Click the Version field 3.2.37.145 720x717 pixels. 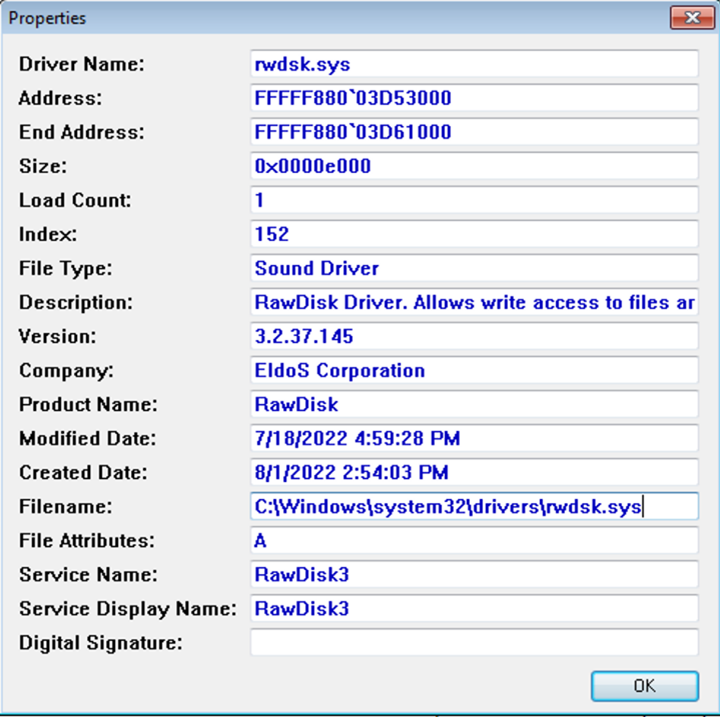coord(474,336)
